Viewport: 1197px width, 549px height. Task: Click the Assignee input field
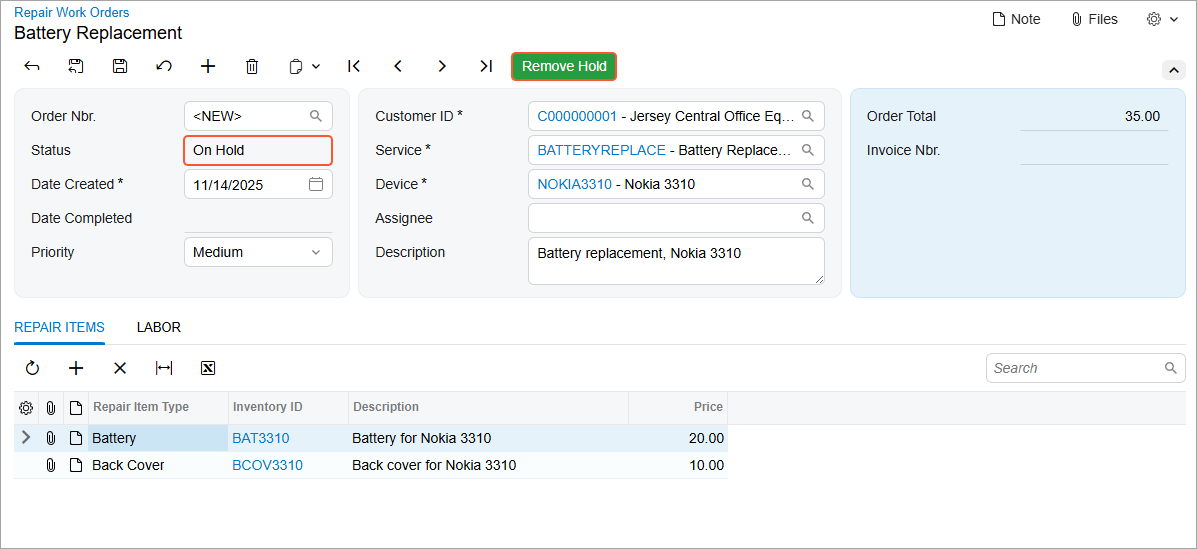[x=676, y=218]
